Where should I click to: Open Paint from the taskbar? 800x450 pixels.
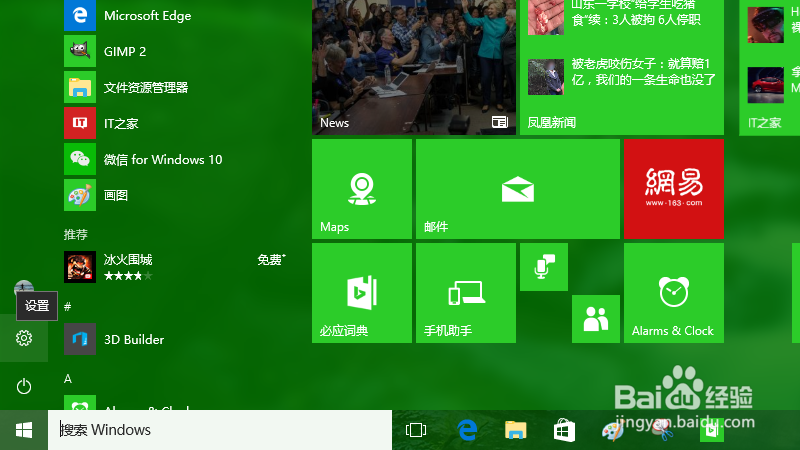pyautogui.click(x=613, y=430)
